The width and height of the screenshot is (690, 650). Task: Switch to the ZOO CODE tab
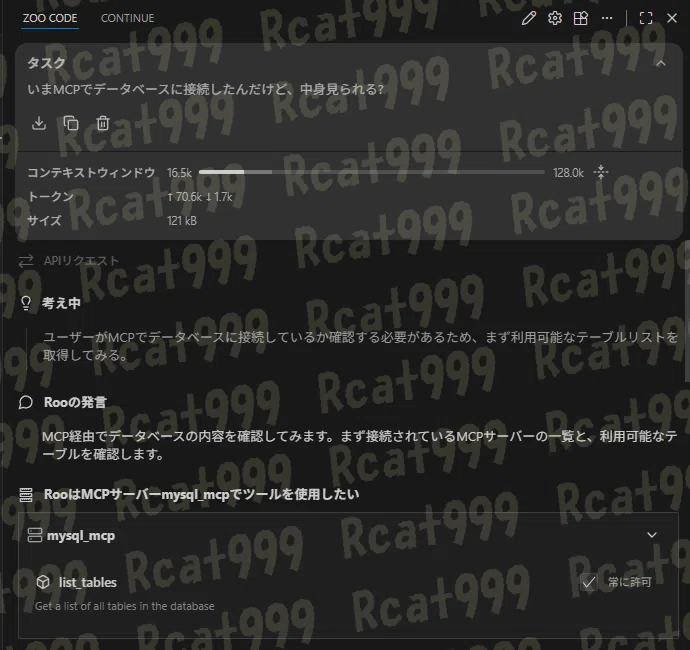coord(50,18)
